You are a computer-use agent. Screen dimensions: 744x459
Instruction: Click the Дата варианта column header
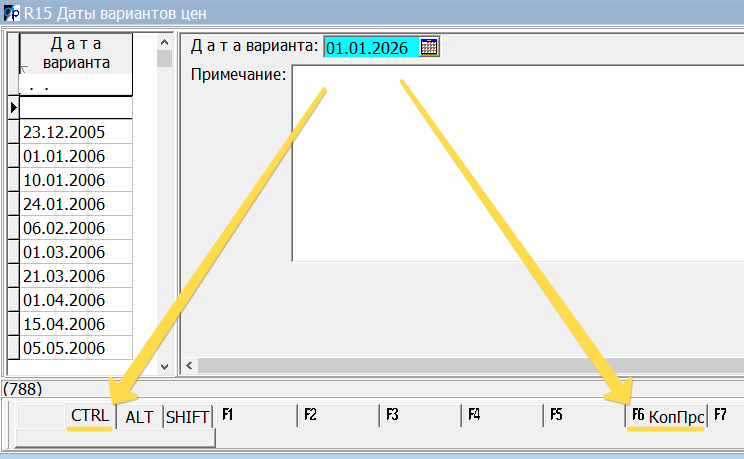tap(75, 53)
